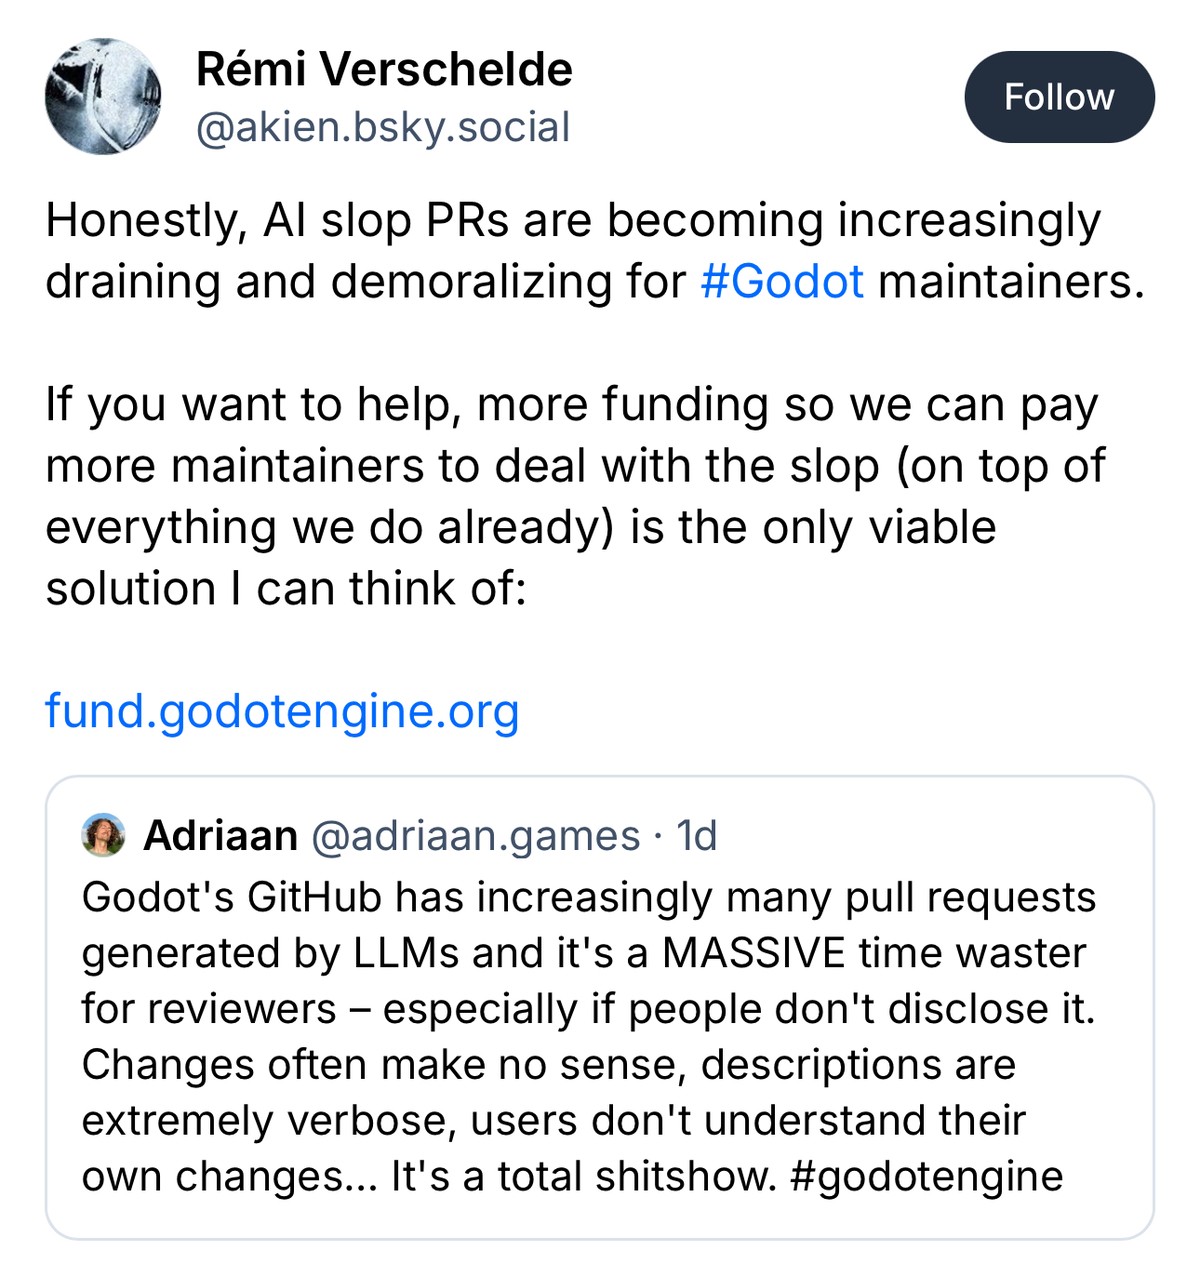Open Rémi Verschelde's profile avatar

(x=103, y=97)
